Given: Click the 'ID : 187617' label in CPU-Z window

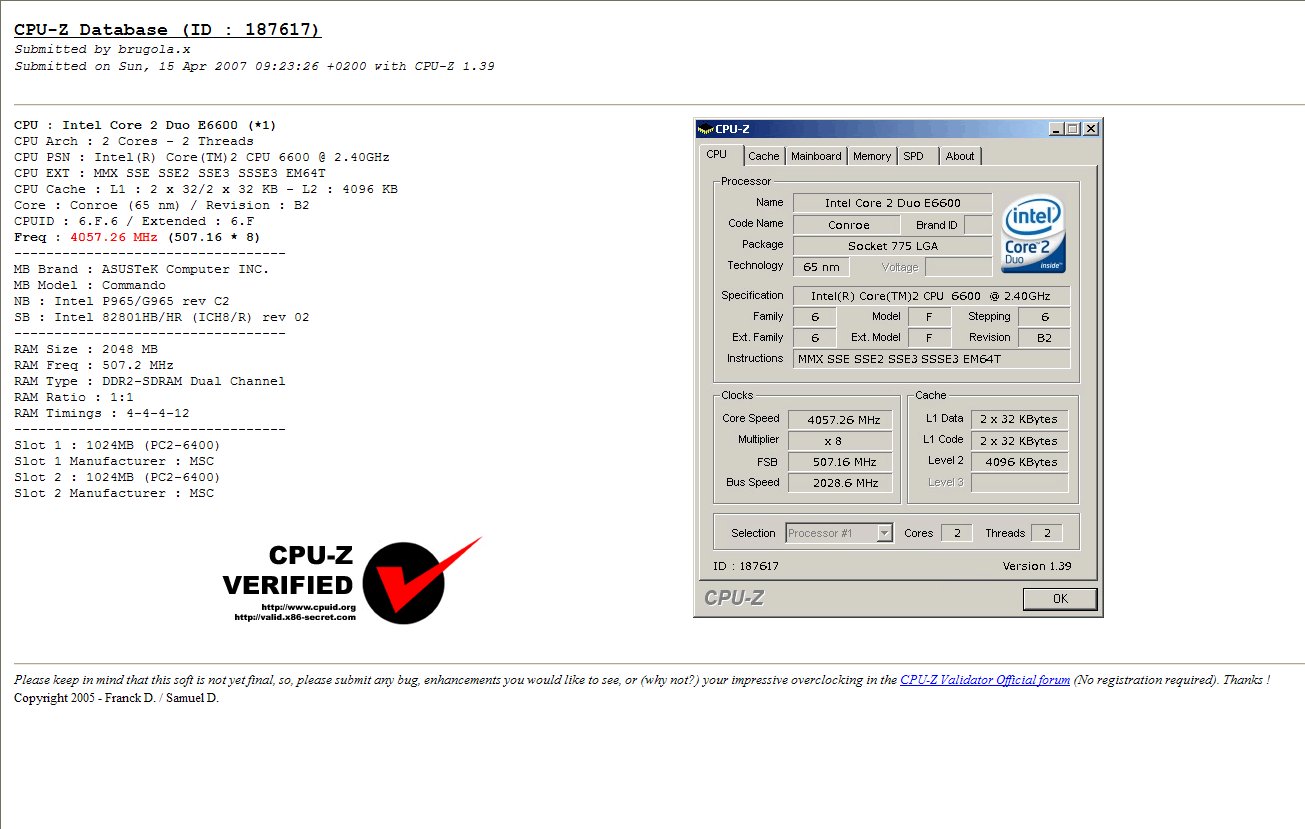Looking at the screenshot, I should click(x=746, y=566).
